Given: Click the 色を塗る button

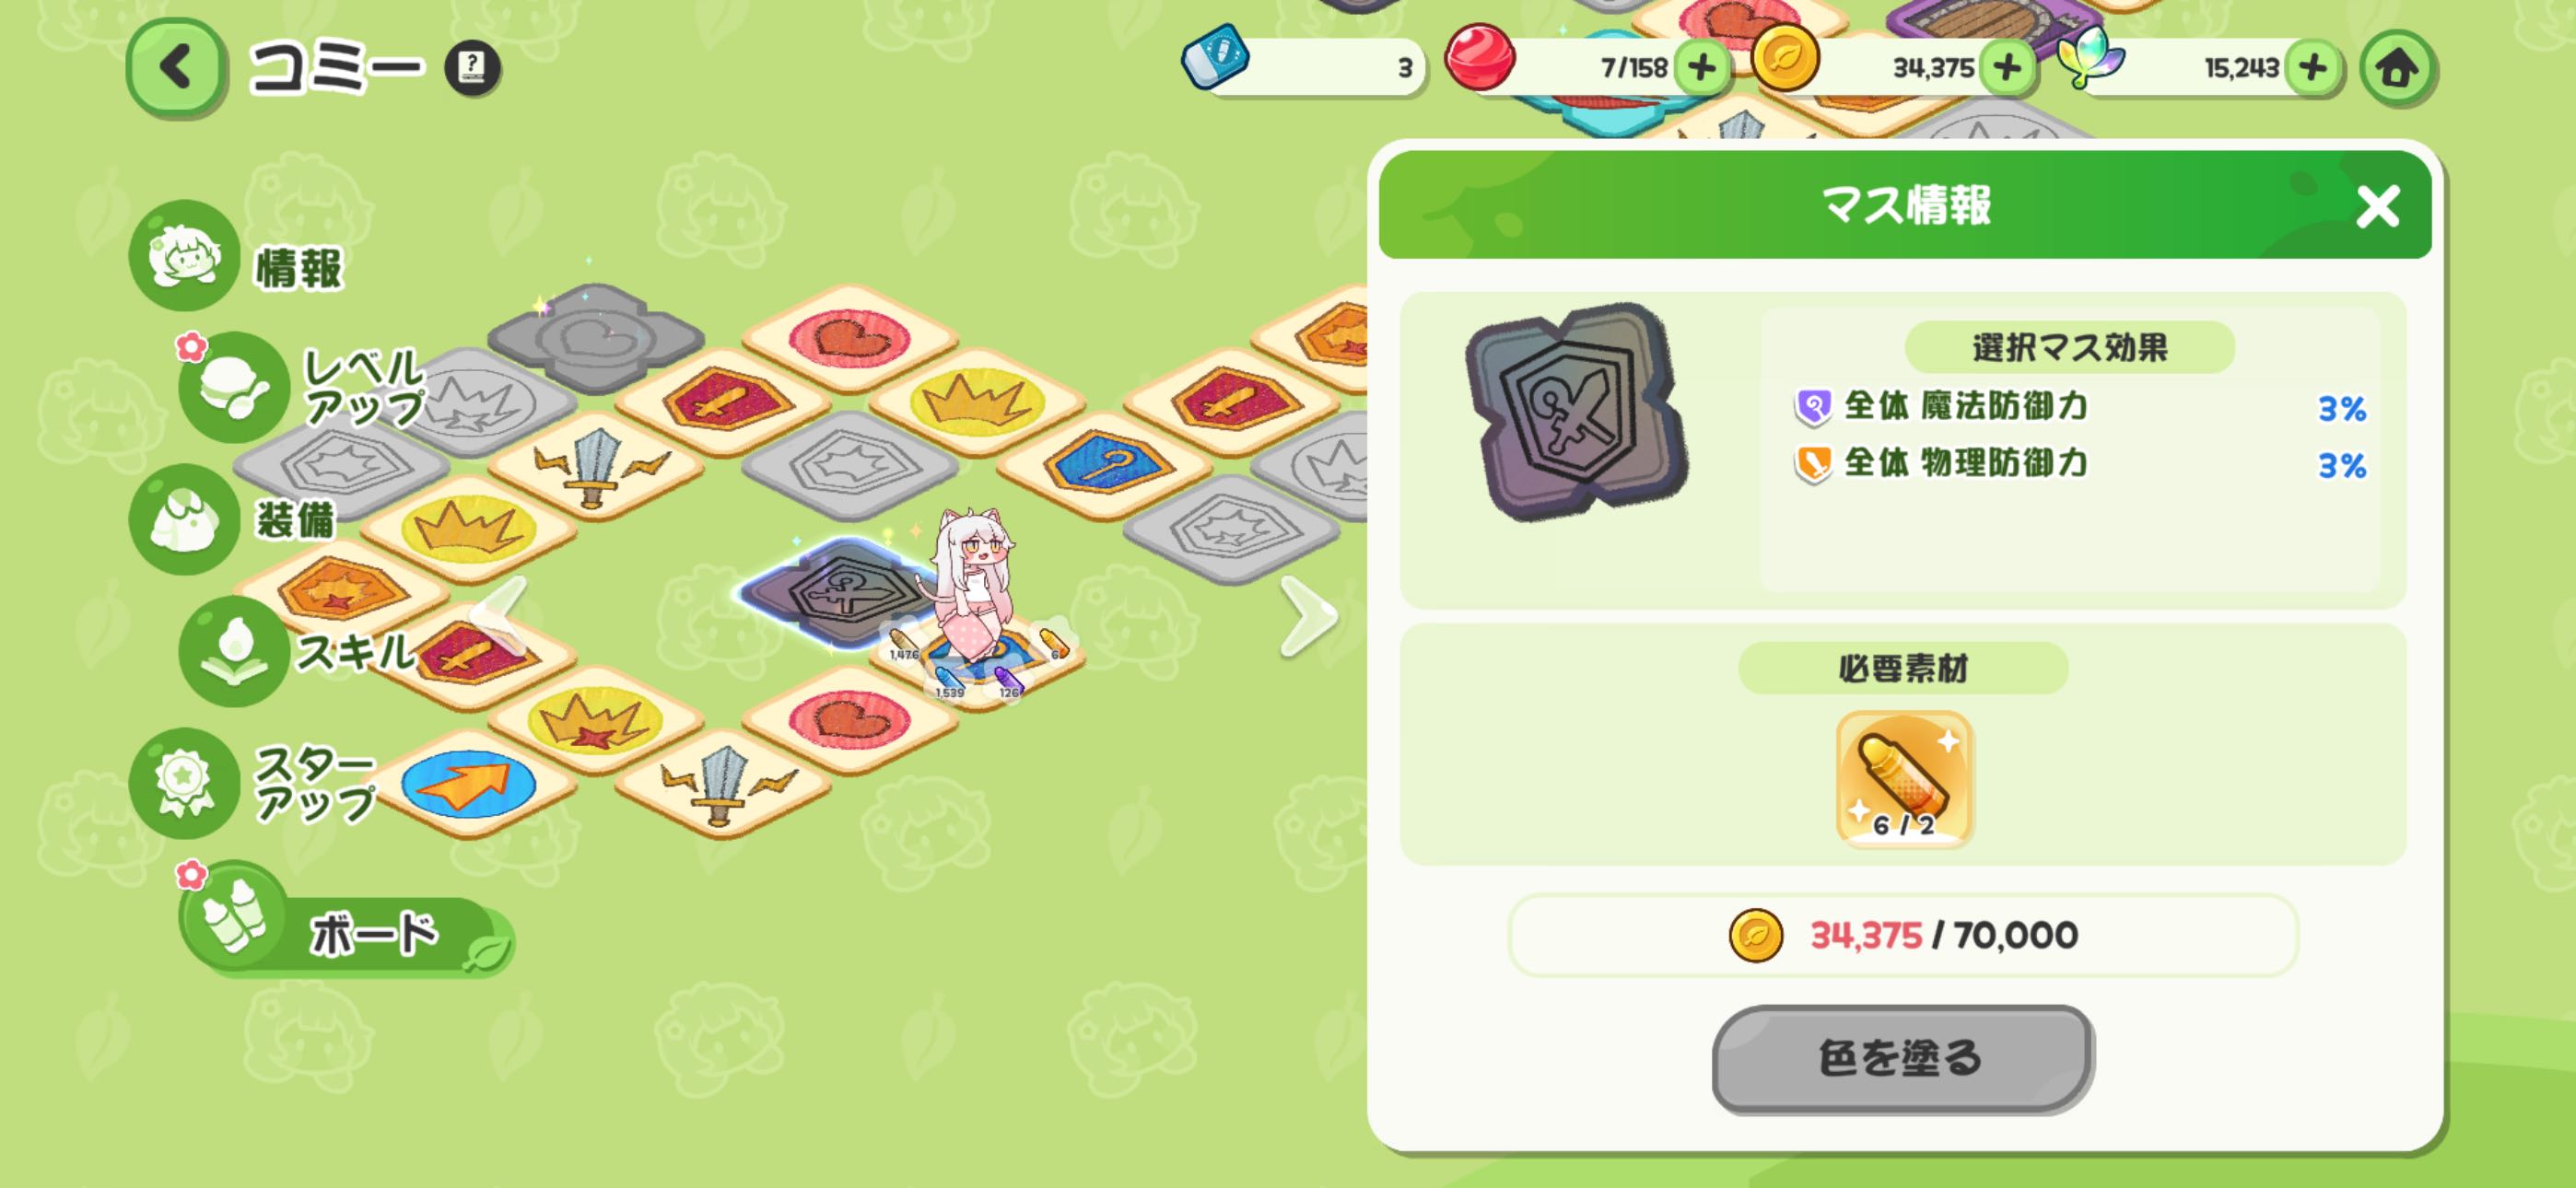Looking at the screenshot, I should click(x=1902, y=1058).
